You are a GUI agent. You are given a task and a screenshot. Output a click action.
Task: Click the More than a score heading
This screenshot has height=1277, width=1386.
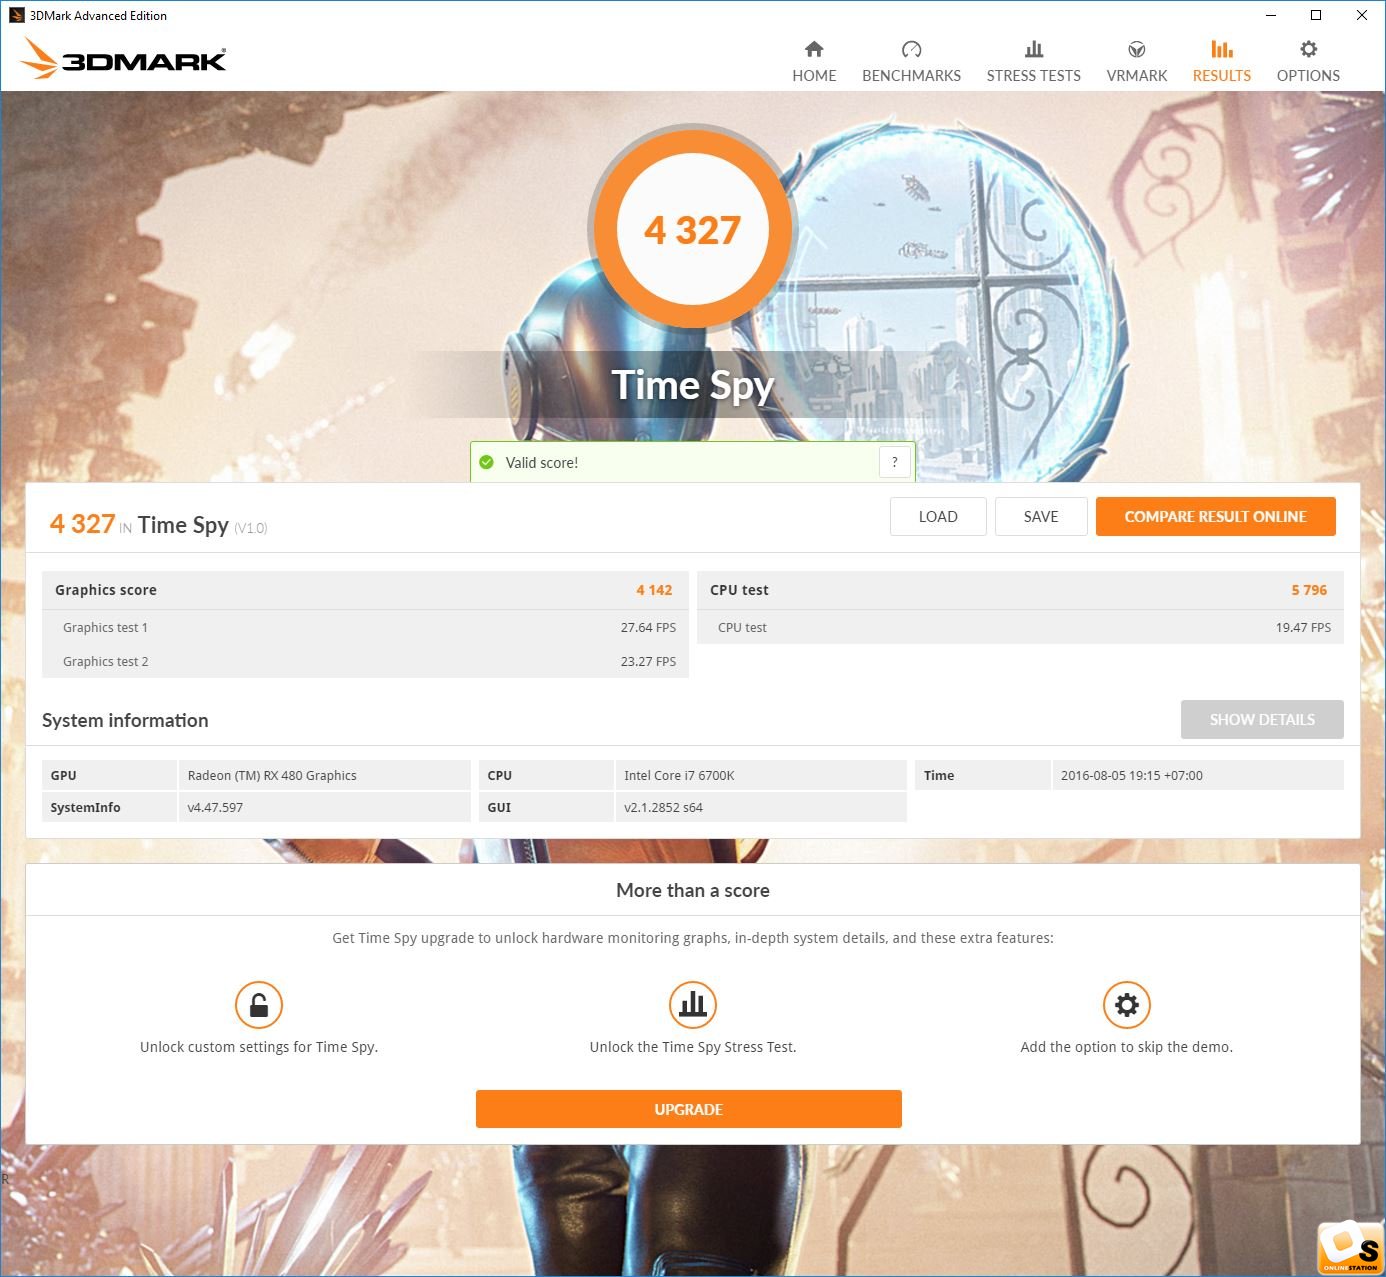tap(693, 890)
